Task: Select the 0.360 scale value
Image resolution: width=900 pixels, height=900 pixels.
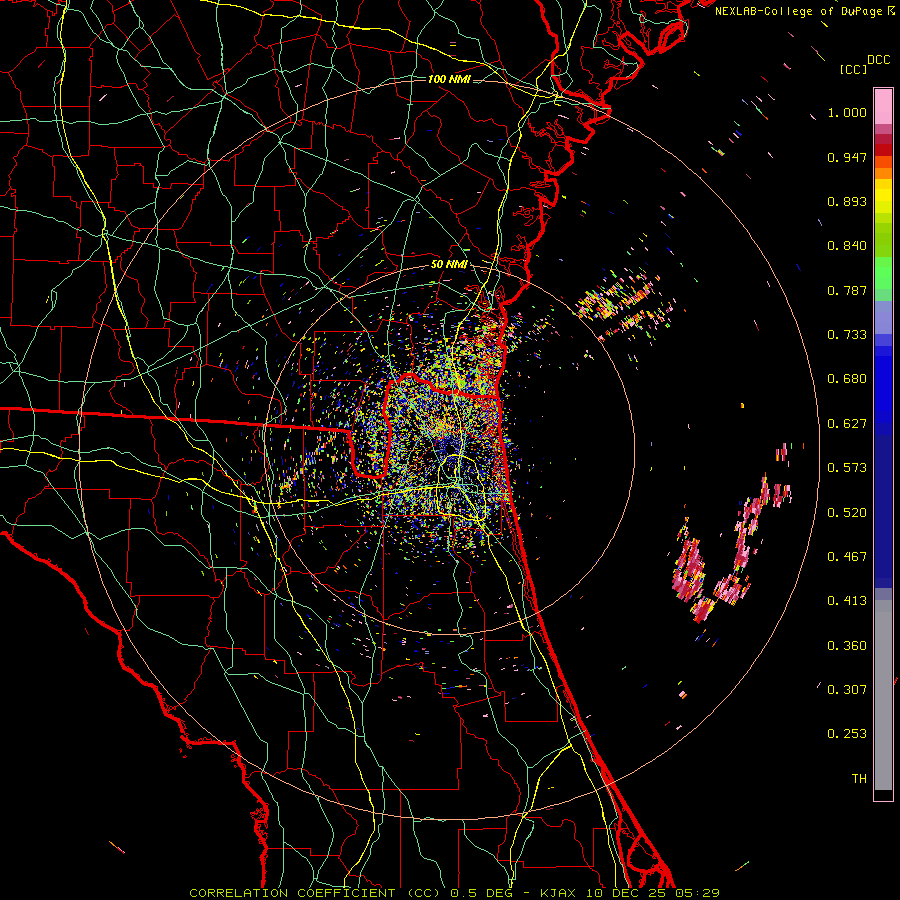Action: tap(847, 646)
